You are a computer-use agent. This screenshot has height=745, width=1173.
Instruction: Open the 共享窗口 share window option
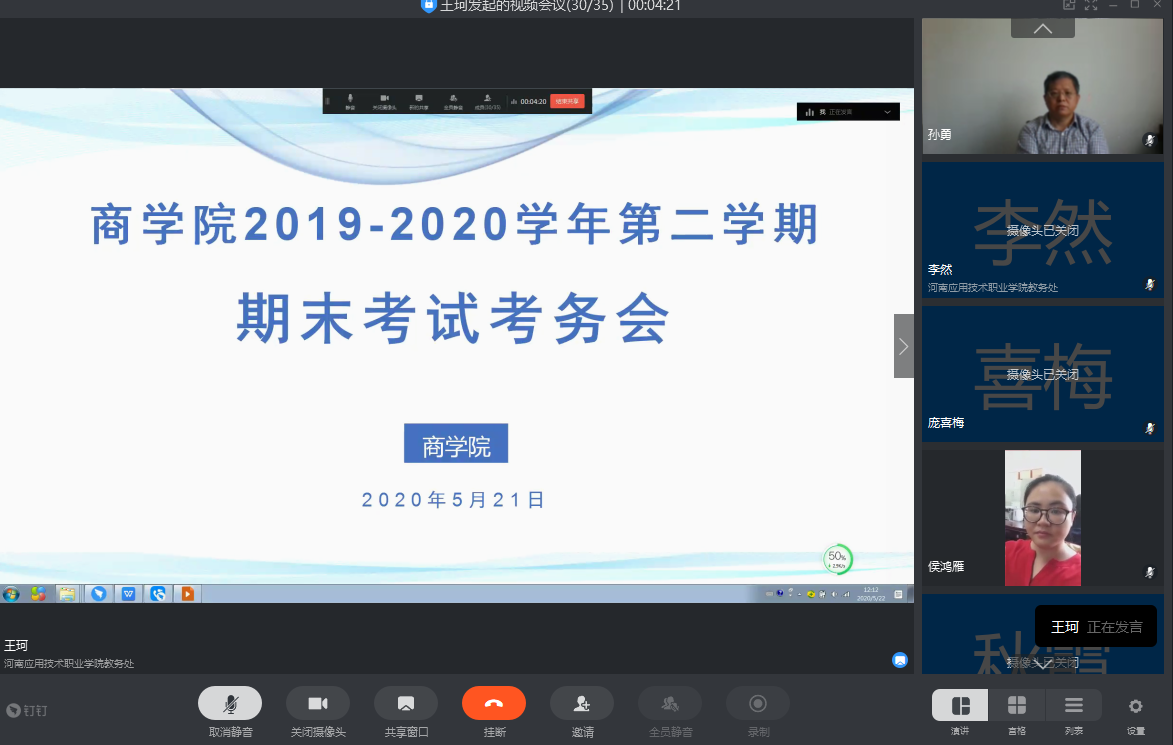pyautogui.click(x=406, y=703)
